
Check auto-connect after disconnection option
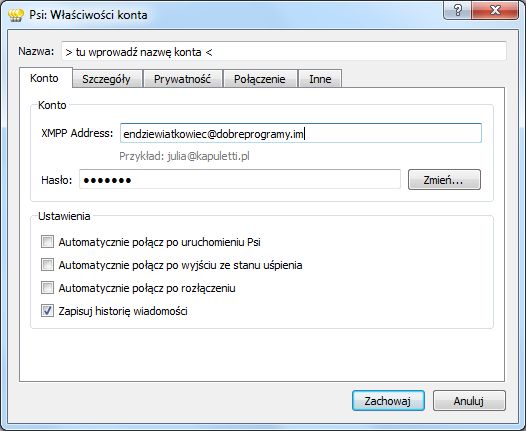[x=47, y=288]
